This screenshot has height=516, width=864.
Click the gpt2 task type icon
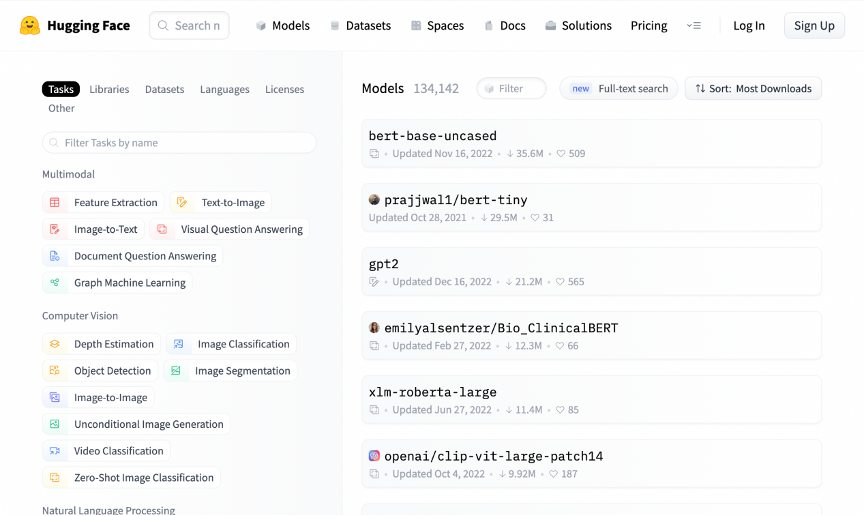point(374,282)
